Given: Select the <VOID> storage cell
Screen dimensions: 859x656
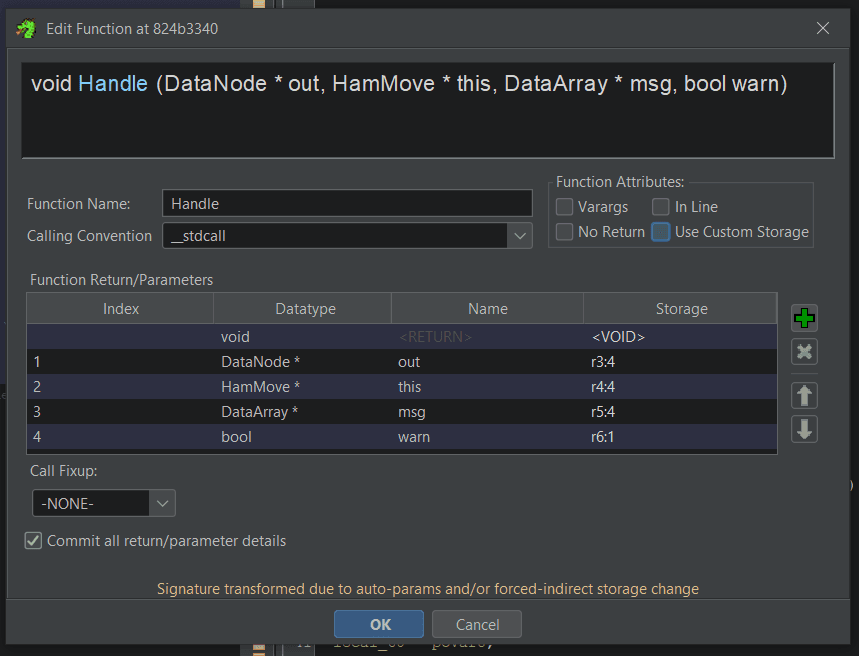Looking at the screenshot, I should (x=681, y=336).
